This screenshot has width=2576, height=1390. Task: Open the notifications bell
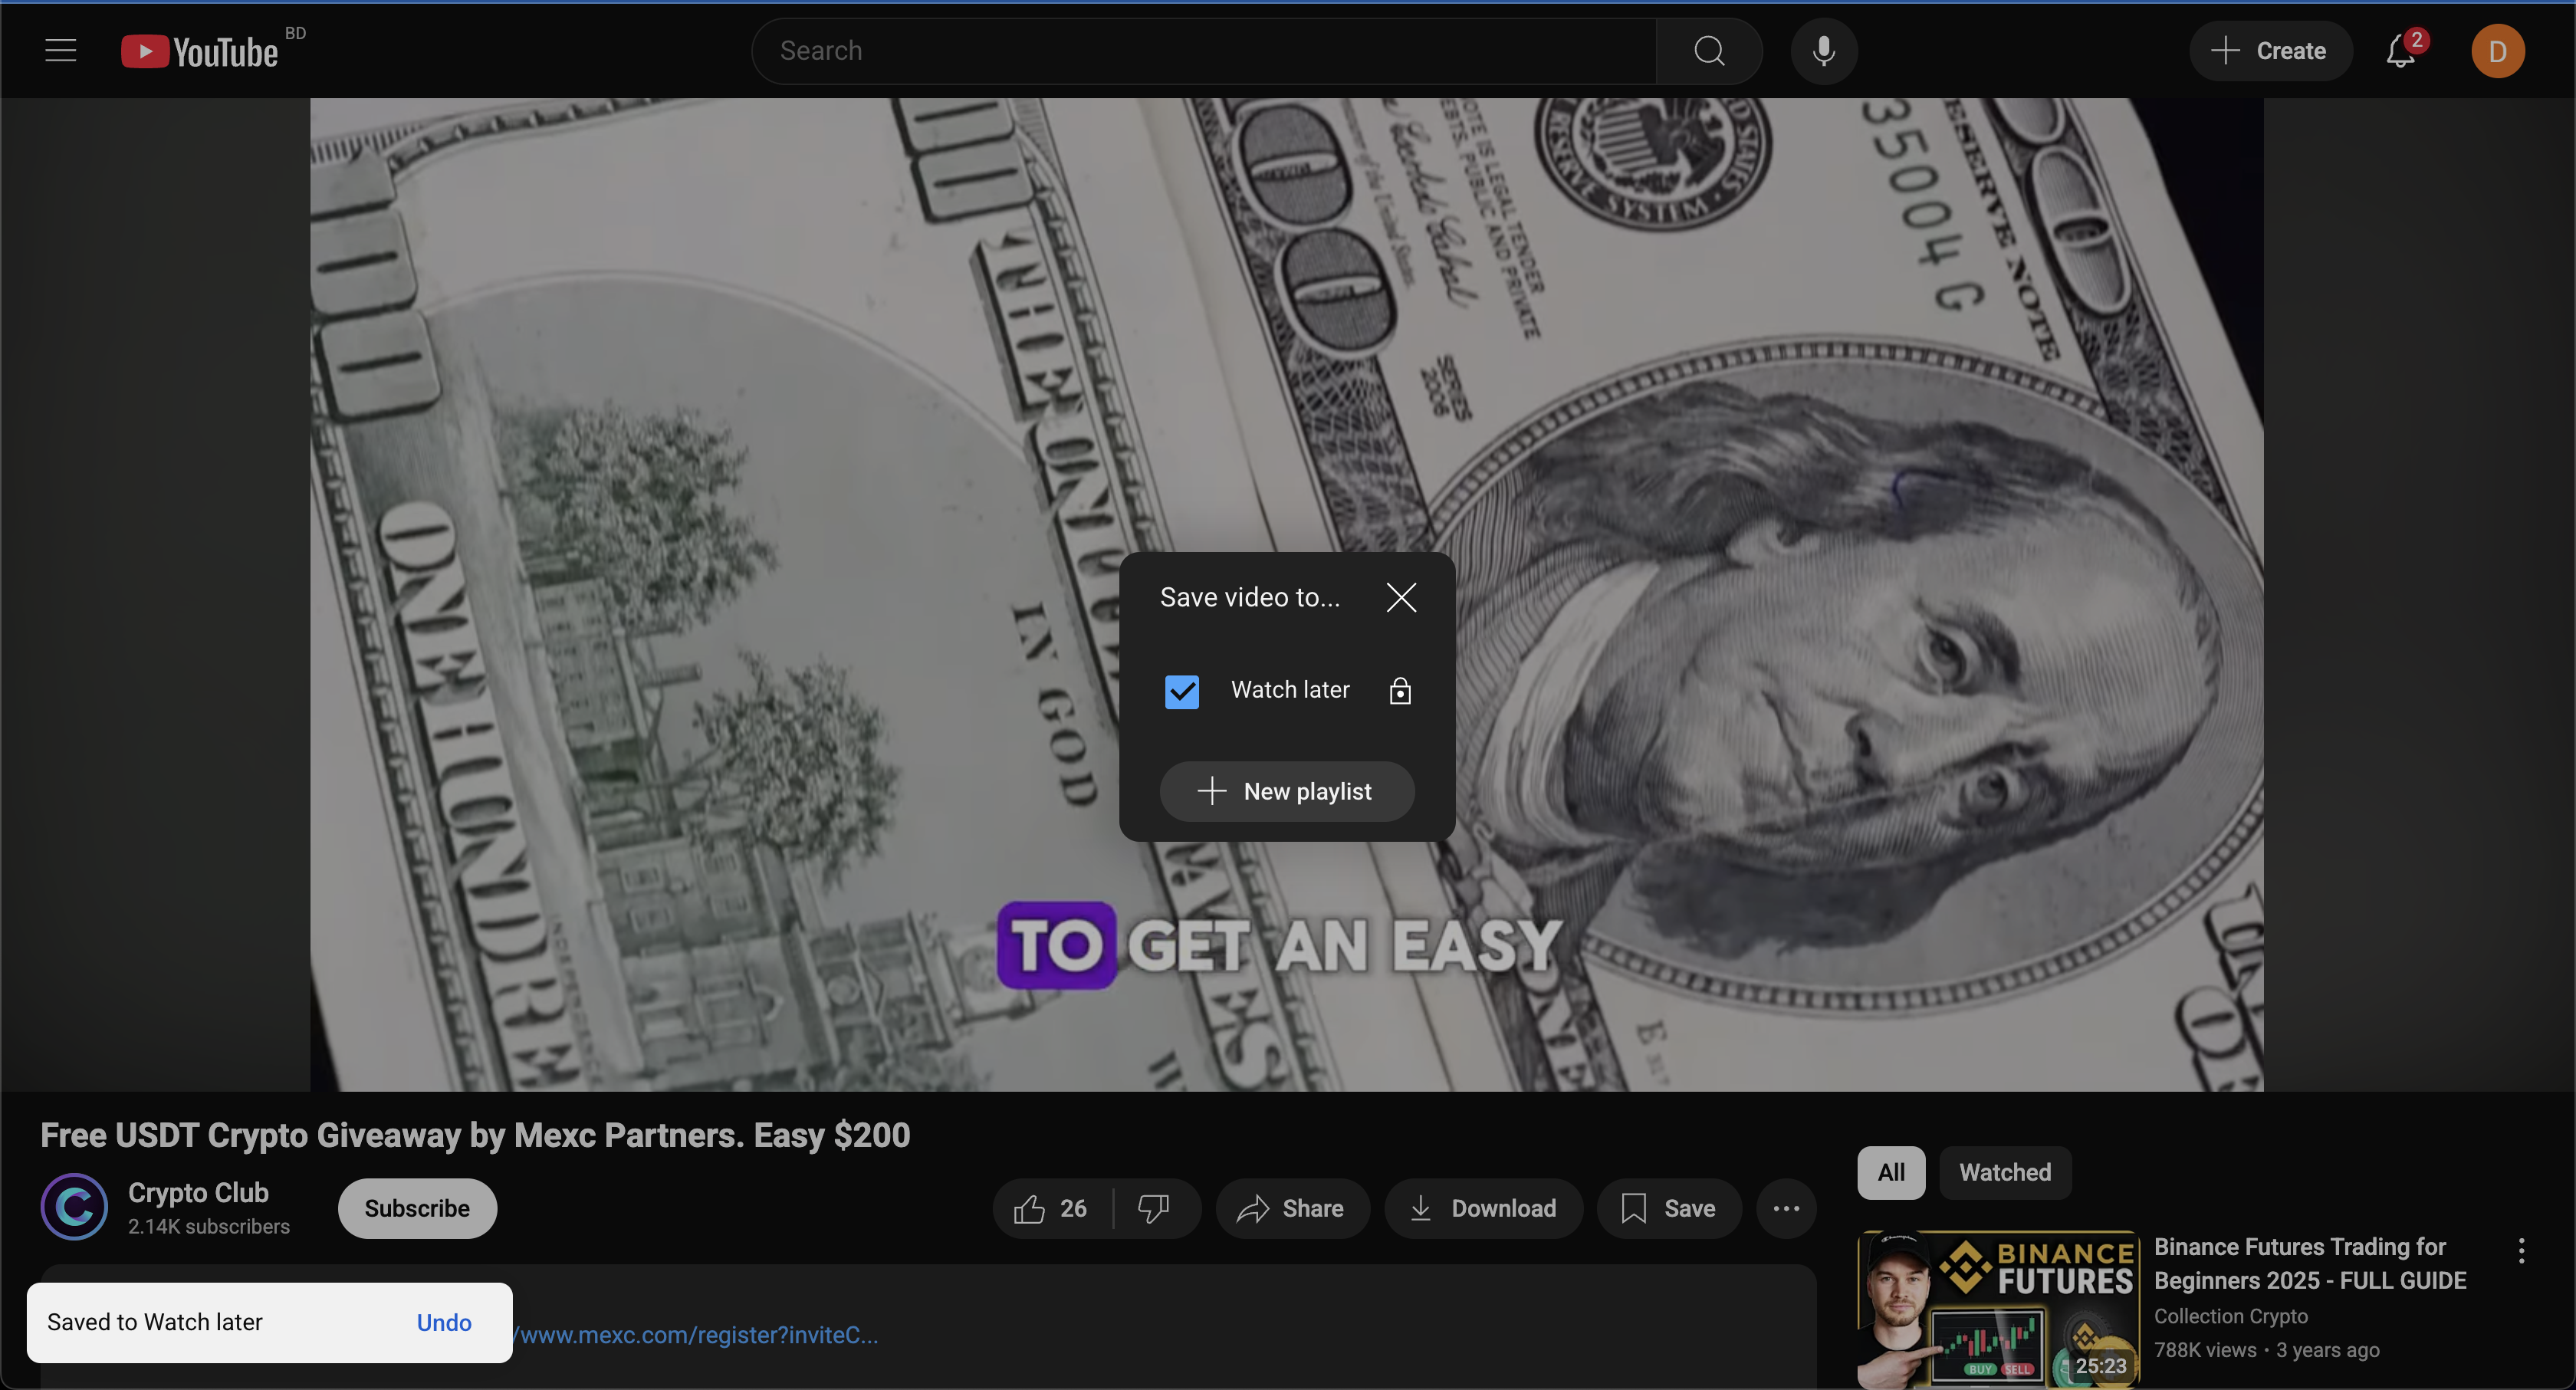[x=2400, y=51]
